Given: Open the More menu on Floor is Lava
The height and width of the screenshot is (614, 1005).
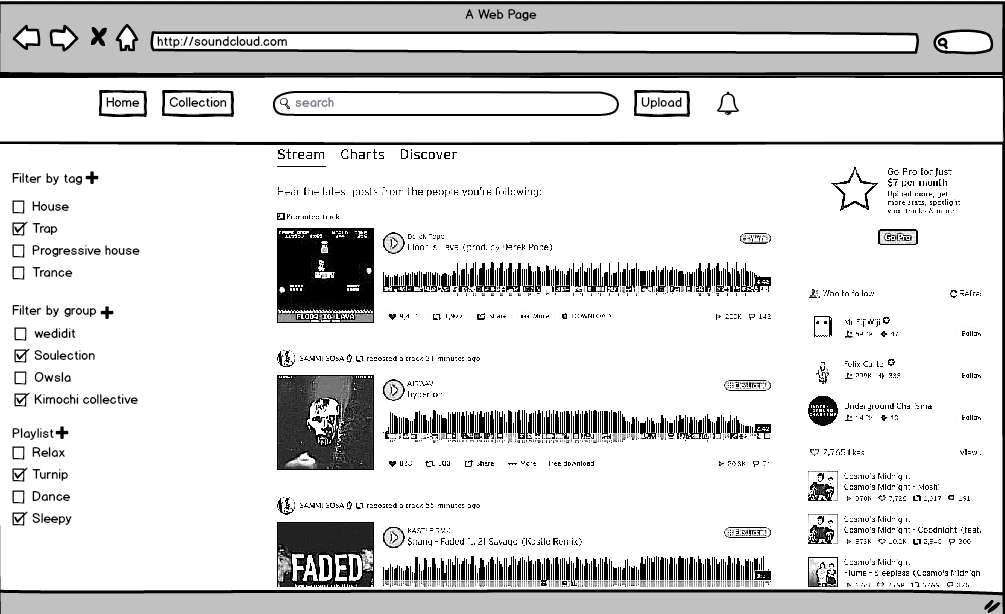Looking at the screenshot, I should click(534, 317).
